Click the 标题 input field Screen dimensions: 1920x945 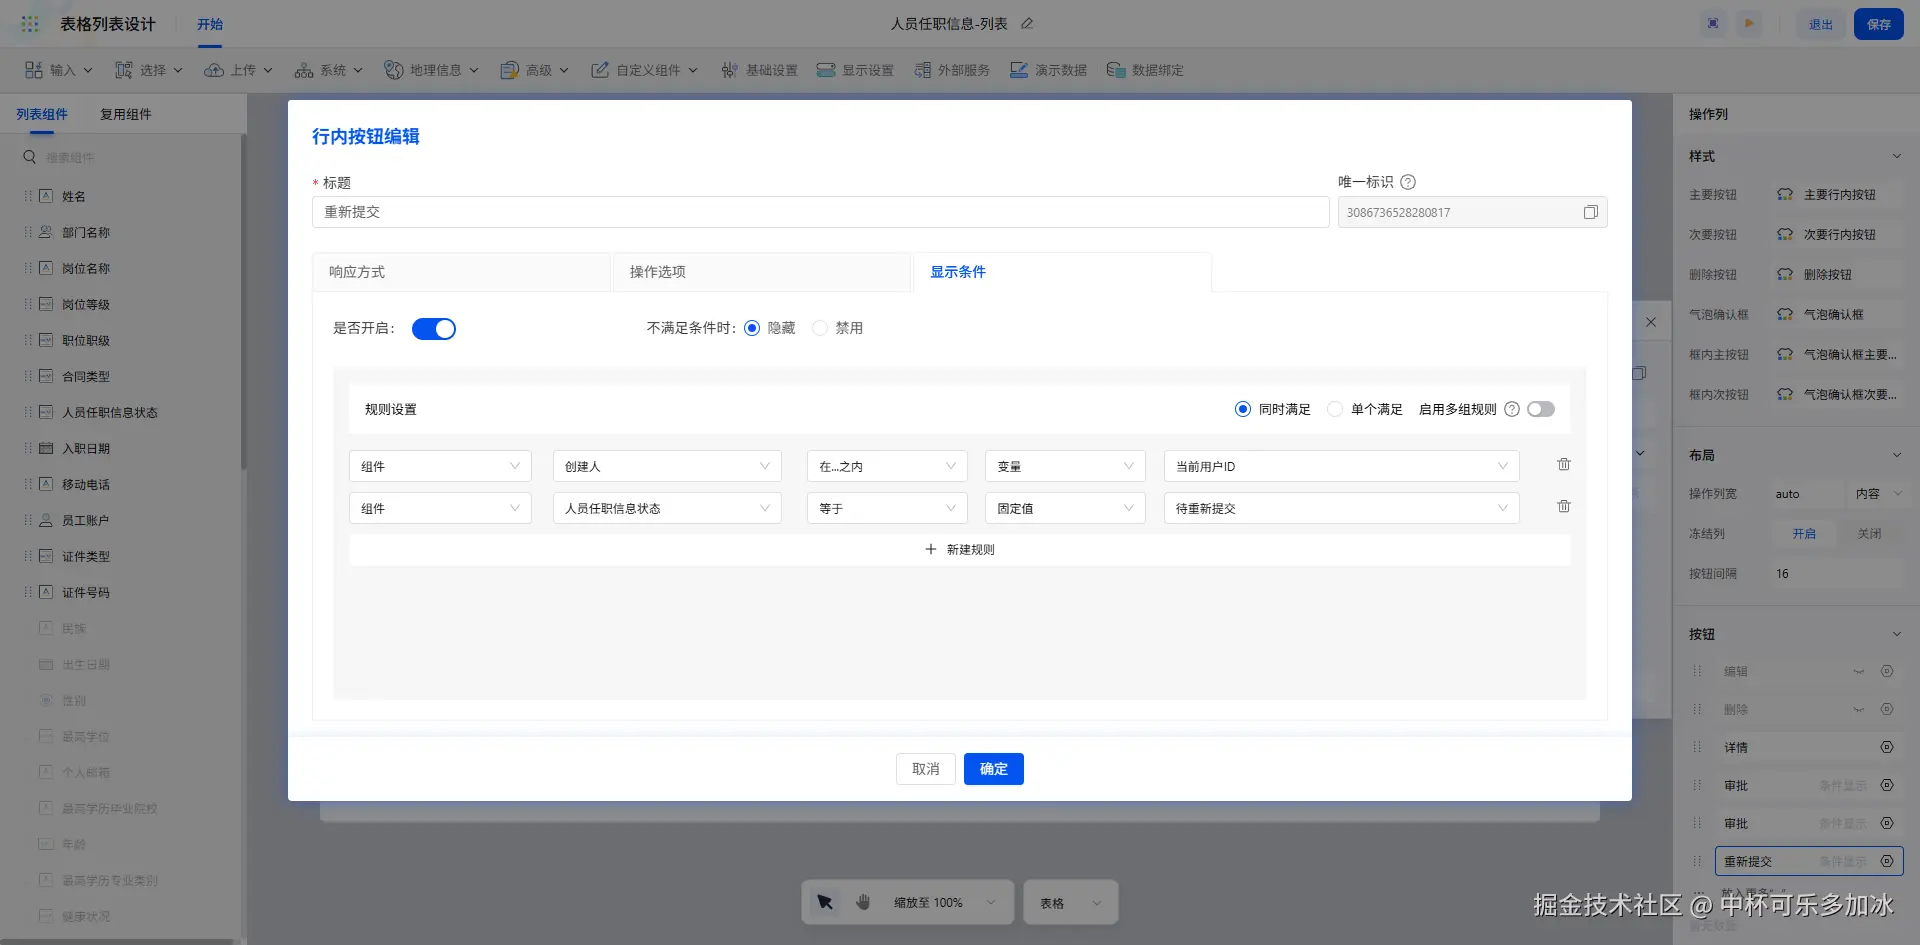pos(820,212)
